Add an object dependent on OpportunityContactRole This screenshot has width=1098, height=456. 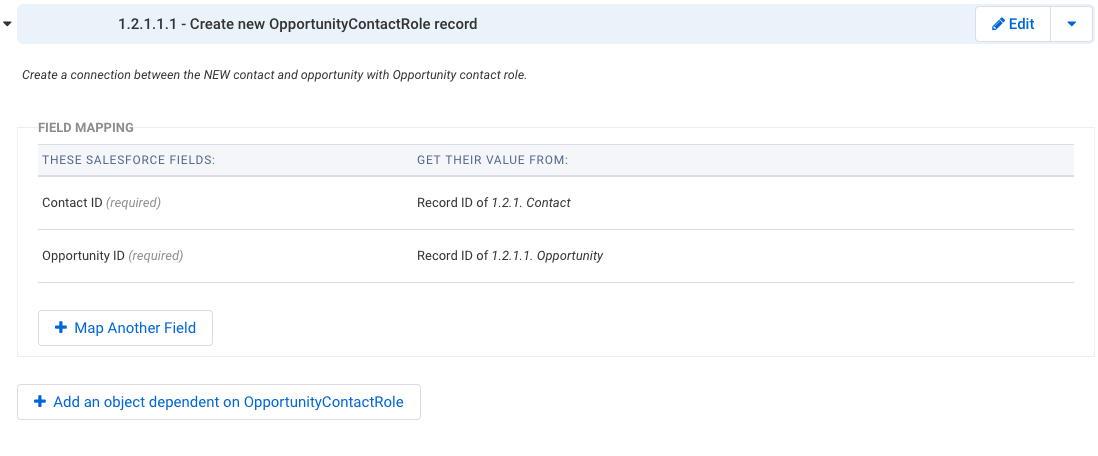tap(218, 402)
